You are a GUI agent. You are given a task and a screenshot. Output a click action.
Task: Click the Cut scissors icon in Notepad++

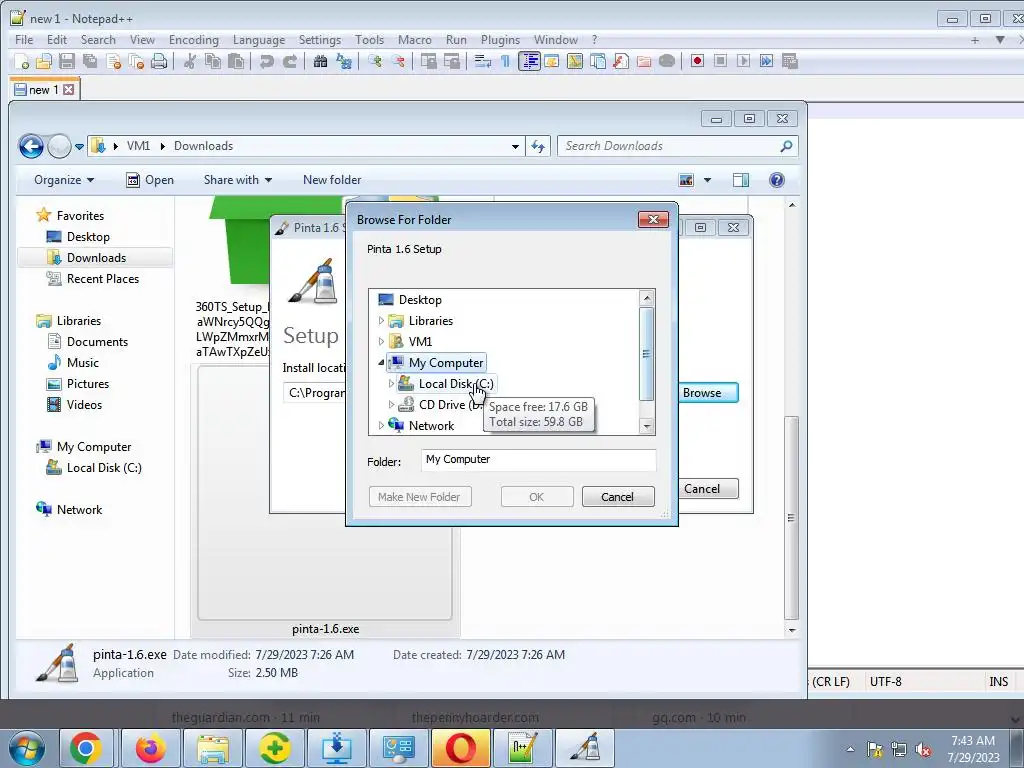tap(190, 61)
